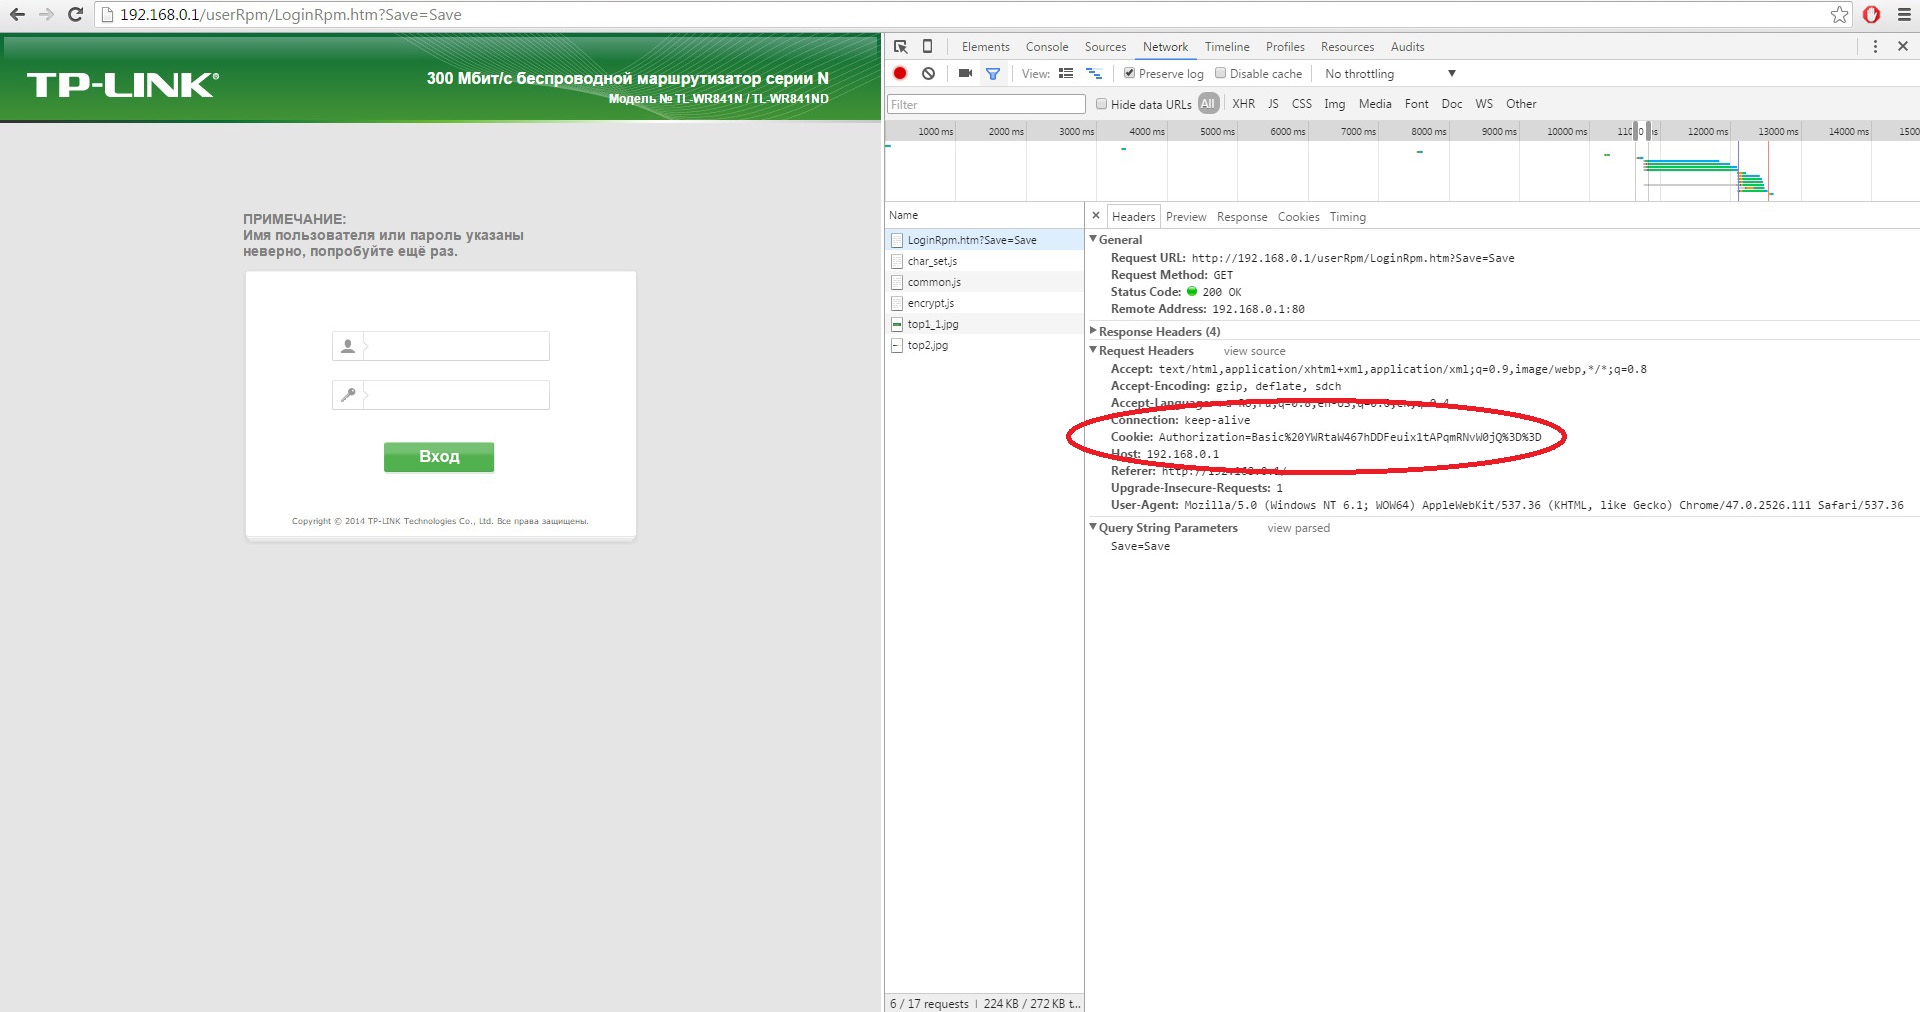This screenshot has height=1012, width=1920.
Task: Open the Elements tab
Action: [986, 47]
